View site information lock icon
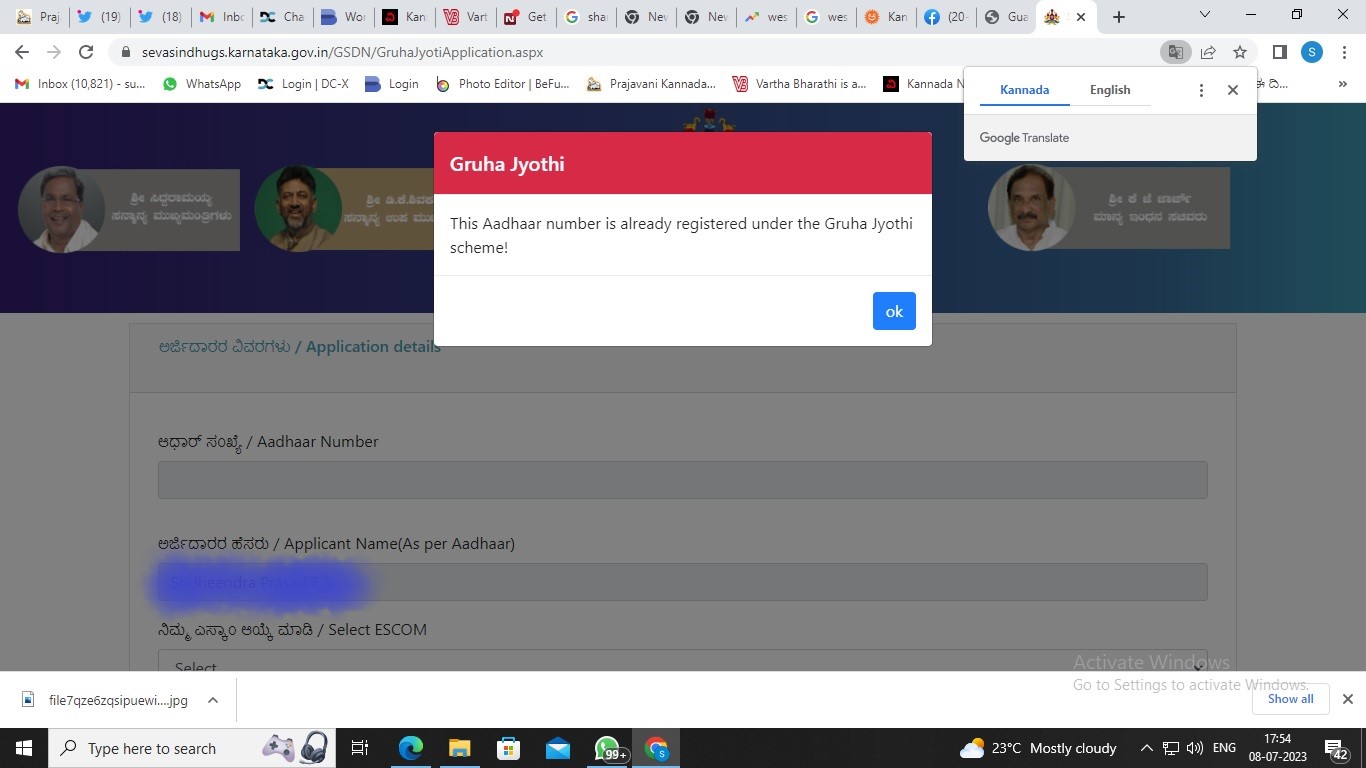 pos(125,52)
